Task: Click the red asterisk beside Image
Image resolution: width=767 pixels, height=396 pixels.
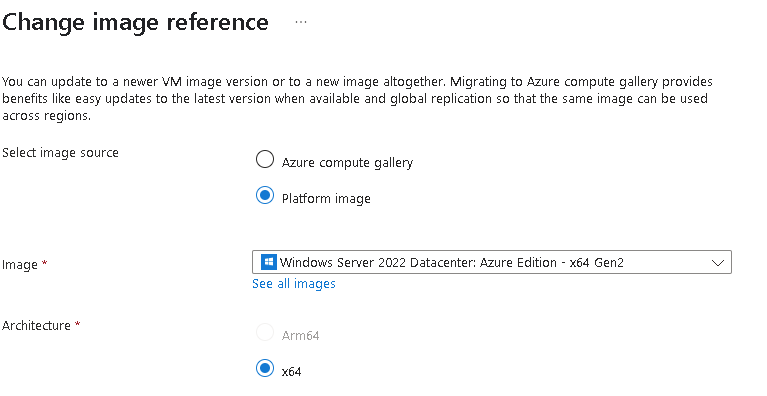Action: pos(45,263)
